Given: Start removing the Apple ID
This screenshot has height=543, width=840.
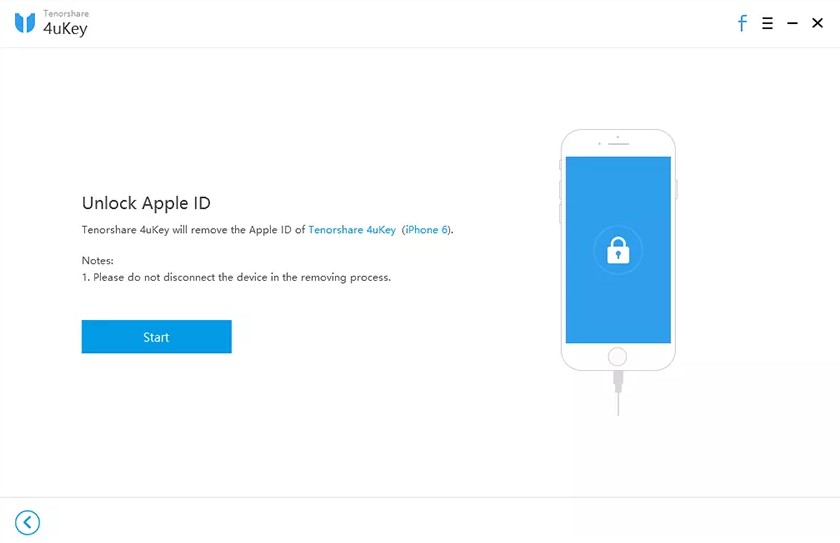Looking at the screenshot, I should [156, 337].
